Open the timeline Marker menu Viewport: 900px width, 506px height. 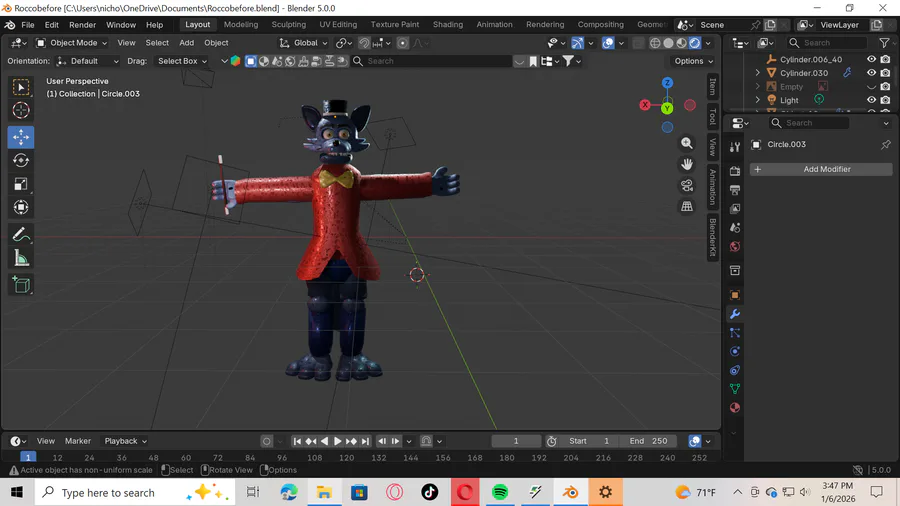pos(77,441)
